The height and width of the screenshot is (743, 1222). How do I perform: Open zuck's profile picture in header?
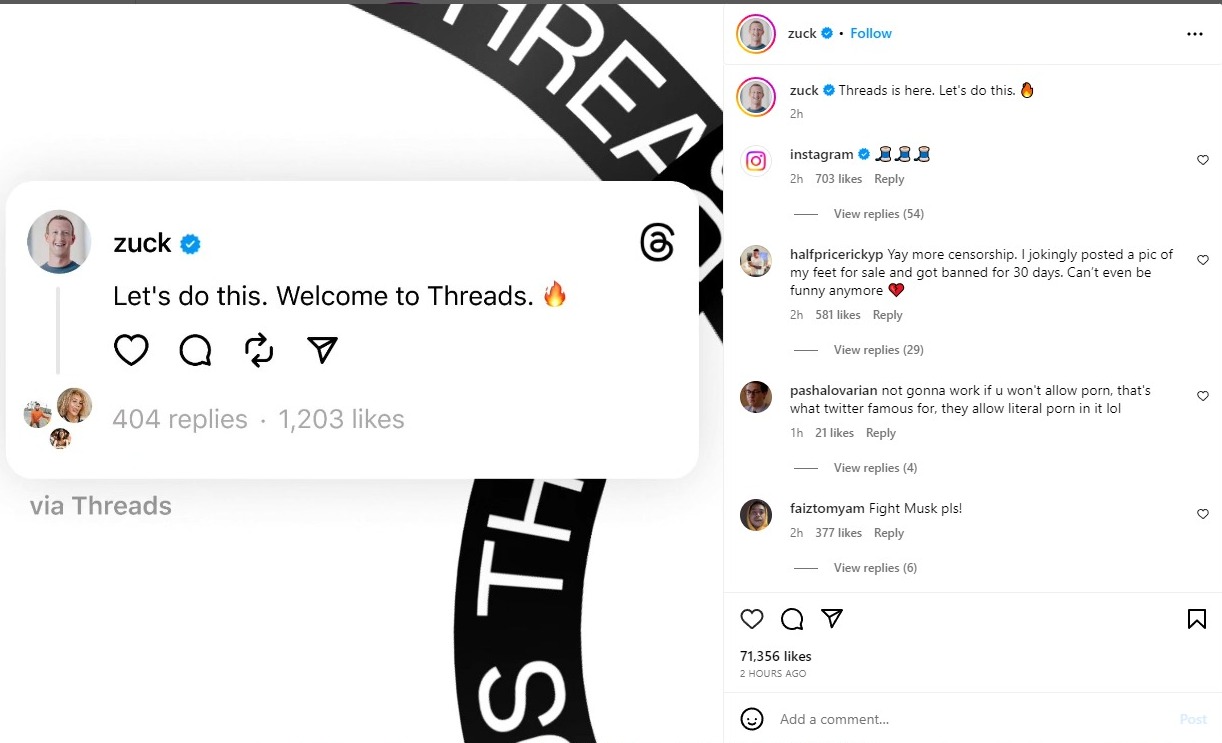click(756, 34)
